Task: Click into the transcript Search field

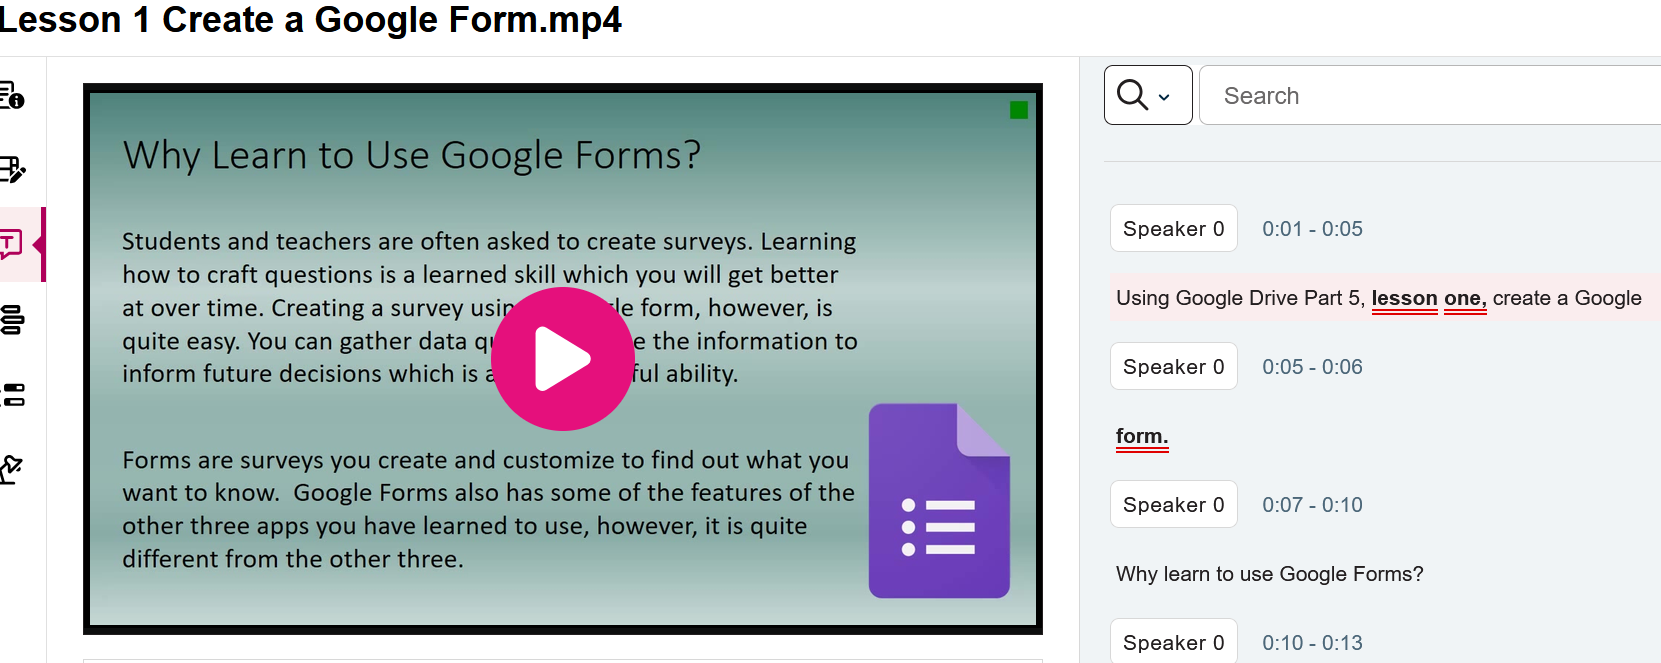Action: point(1430,95)
